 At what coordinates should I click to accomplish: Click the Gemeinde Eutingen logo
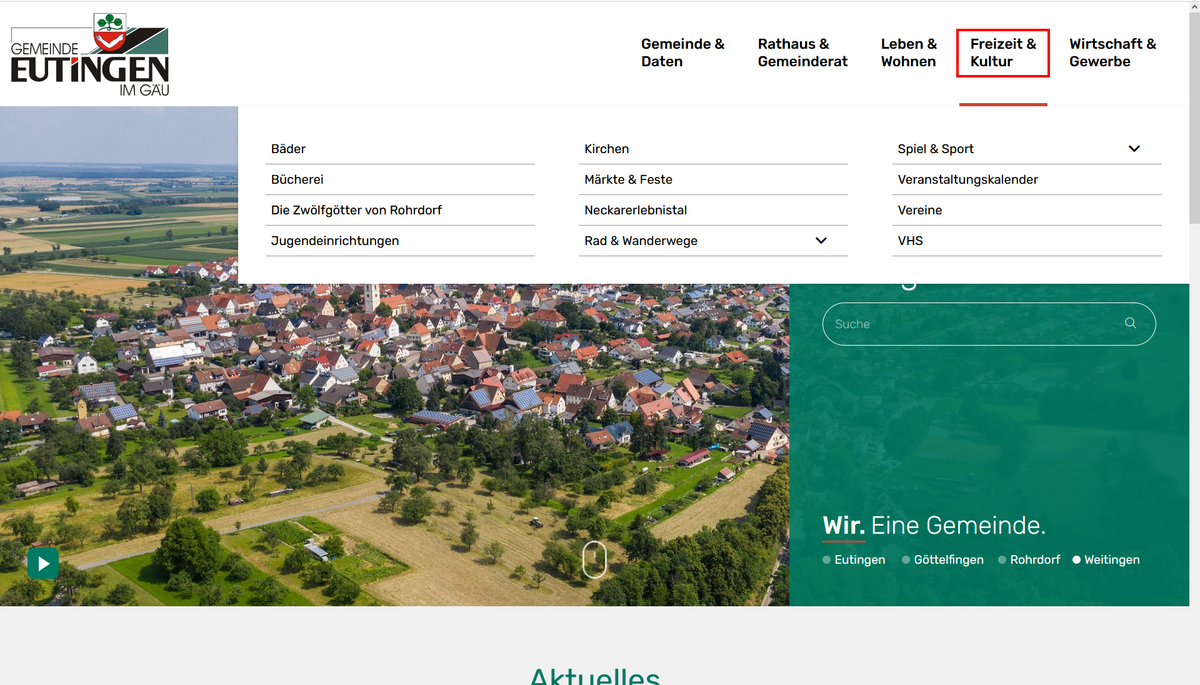point(90,55)
